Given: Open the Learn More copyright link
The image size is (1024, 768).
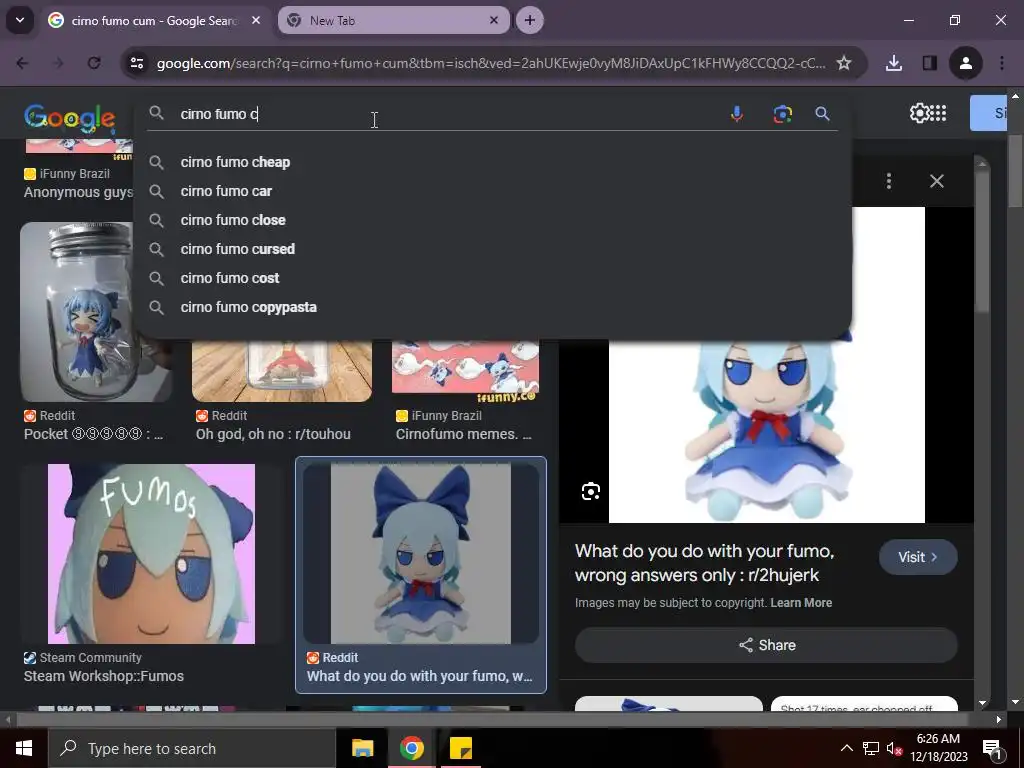Looking at the screenshot, I should (x=801, y=603).
